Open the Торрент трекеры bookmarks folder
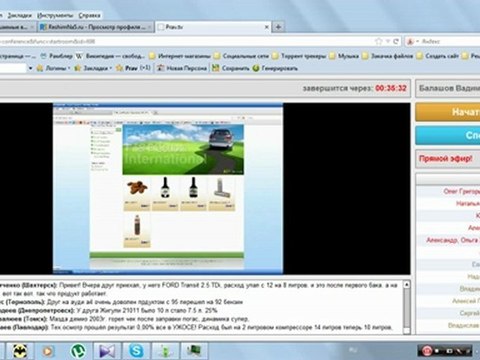 pos(299,56)
